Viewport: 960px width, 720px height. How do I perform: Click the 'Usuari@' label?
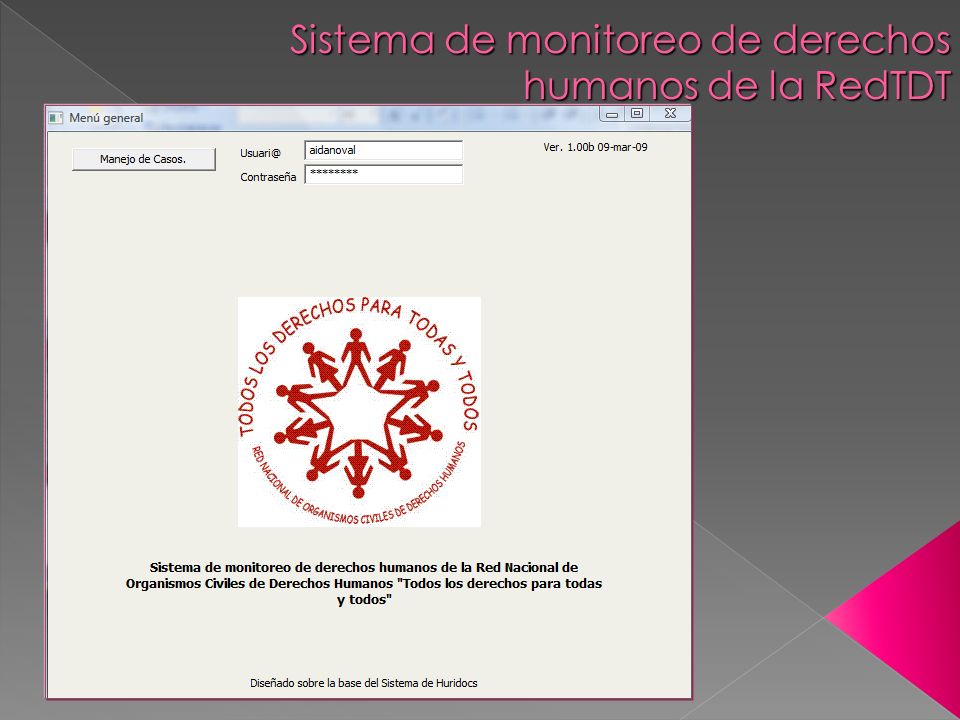coord(260,153)
